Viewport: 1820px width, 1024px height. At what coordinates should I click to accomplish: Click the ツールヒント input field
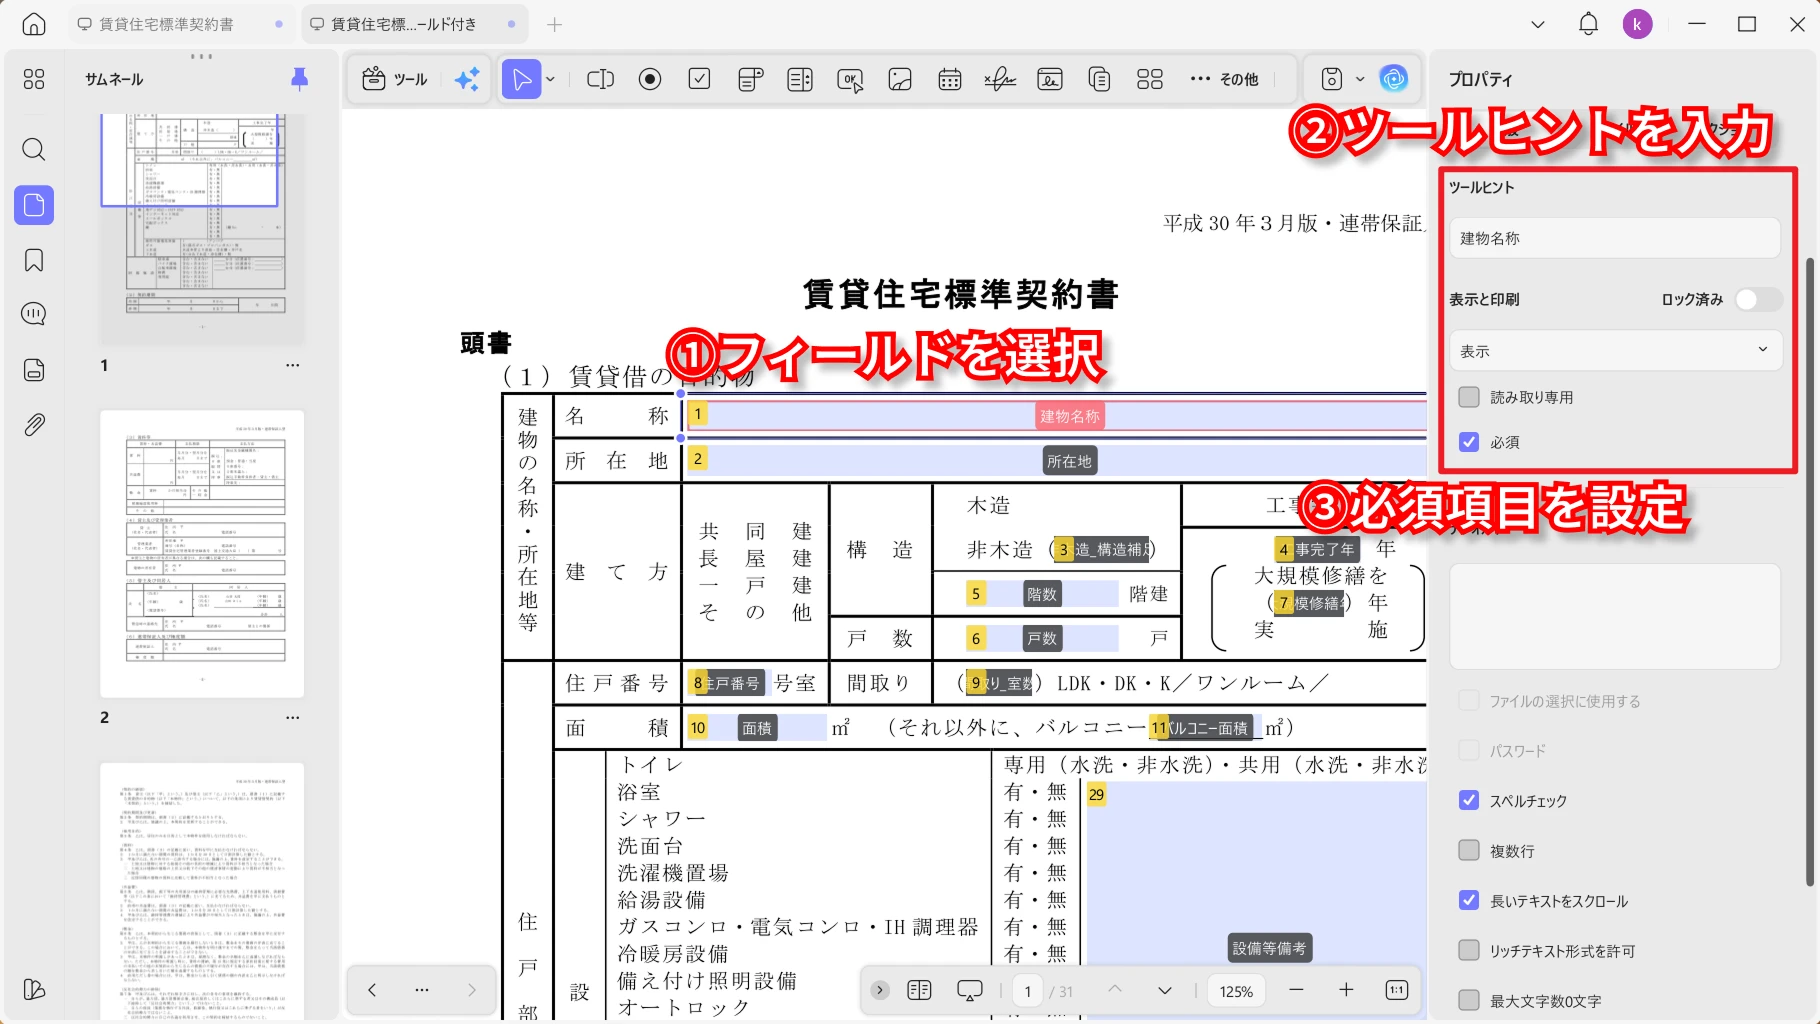tap(1615, 238)
